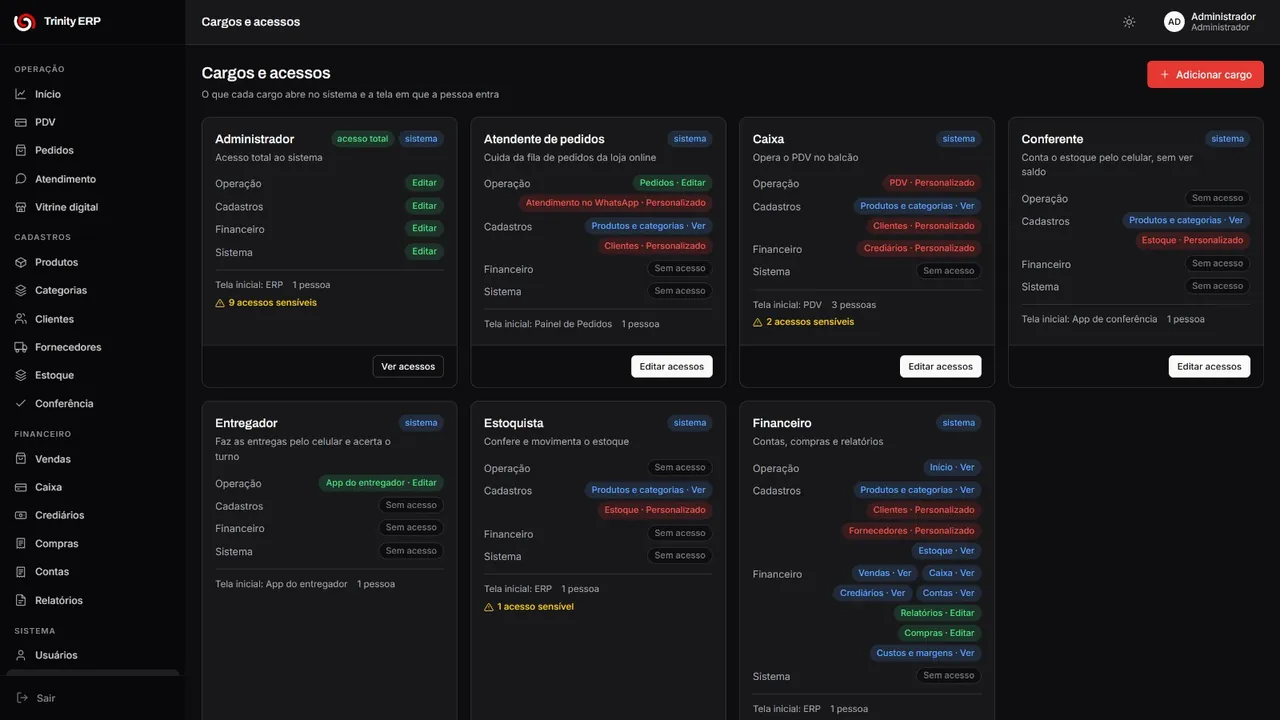Screen dimensions: 1280x720
Task: Click the Vitrine digital storefront icon
Action: click(21, 207)
